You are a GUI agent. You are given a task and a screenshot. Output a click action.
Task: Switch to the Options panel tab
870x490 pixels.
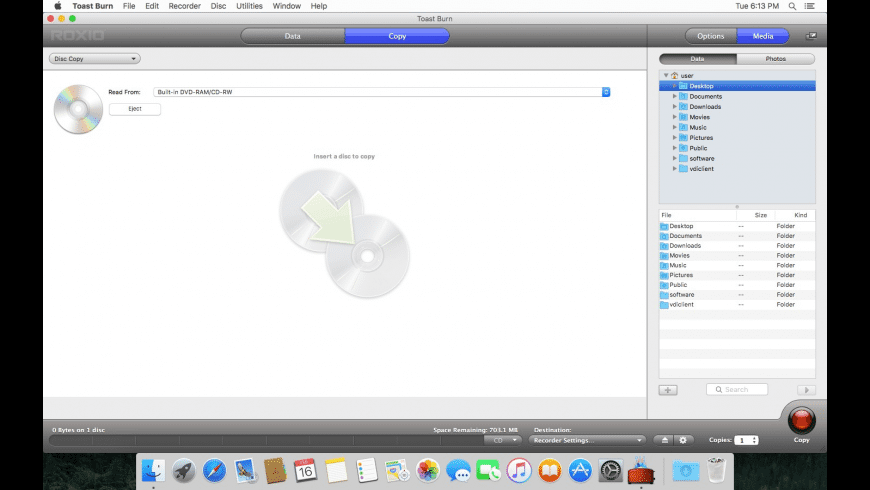711,36
